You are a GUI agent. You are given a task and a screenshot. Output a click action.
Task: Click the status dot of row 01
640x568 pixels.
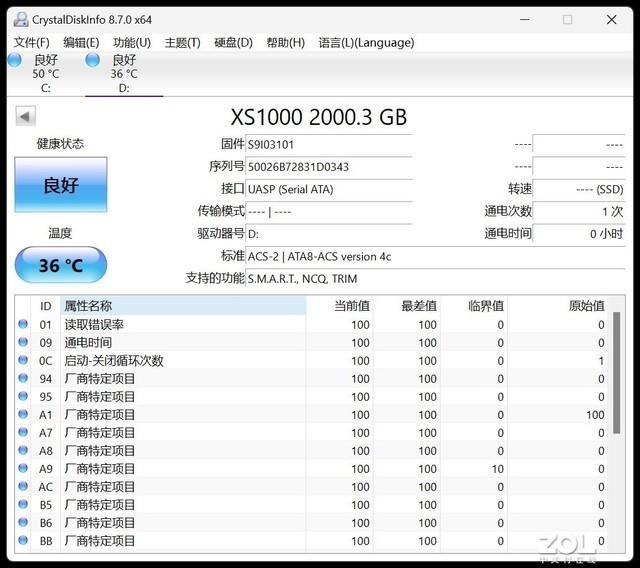point(23,324)
